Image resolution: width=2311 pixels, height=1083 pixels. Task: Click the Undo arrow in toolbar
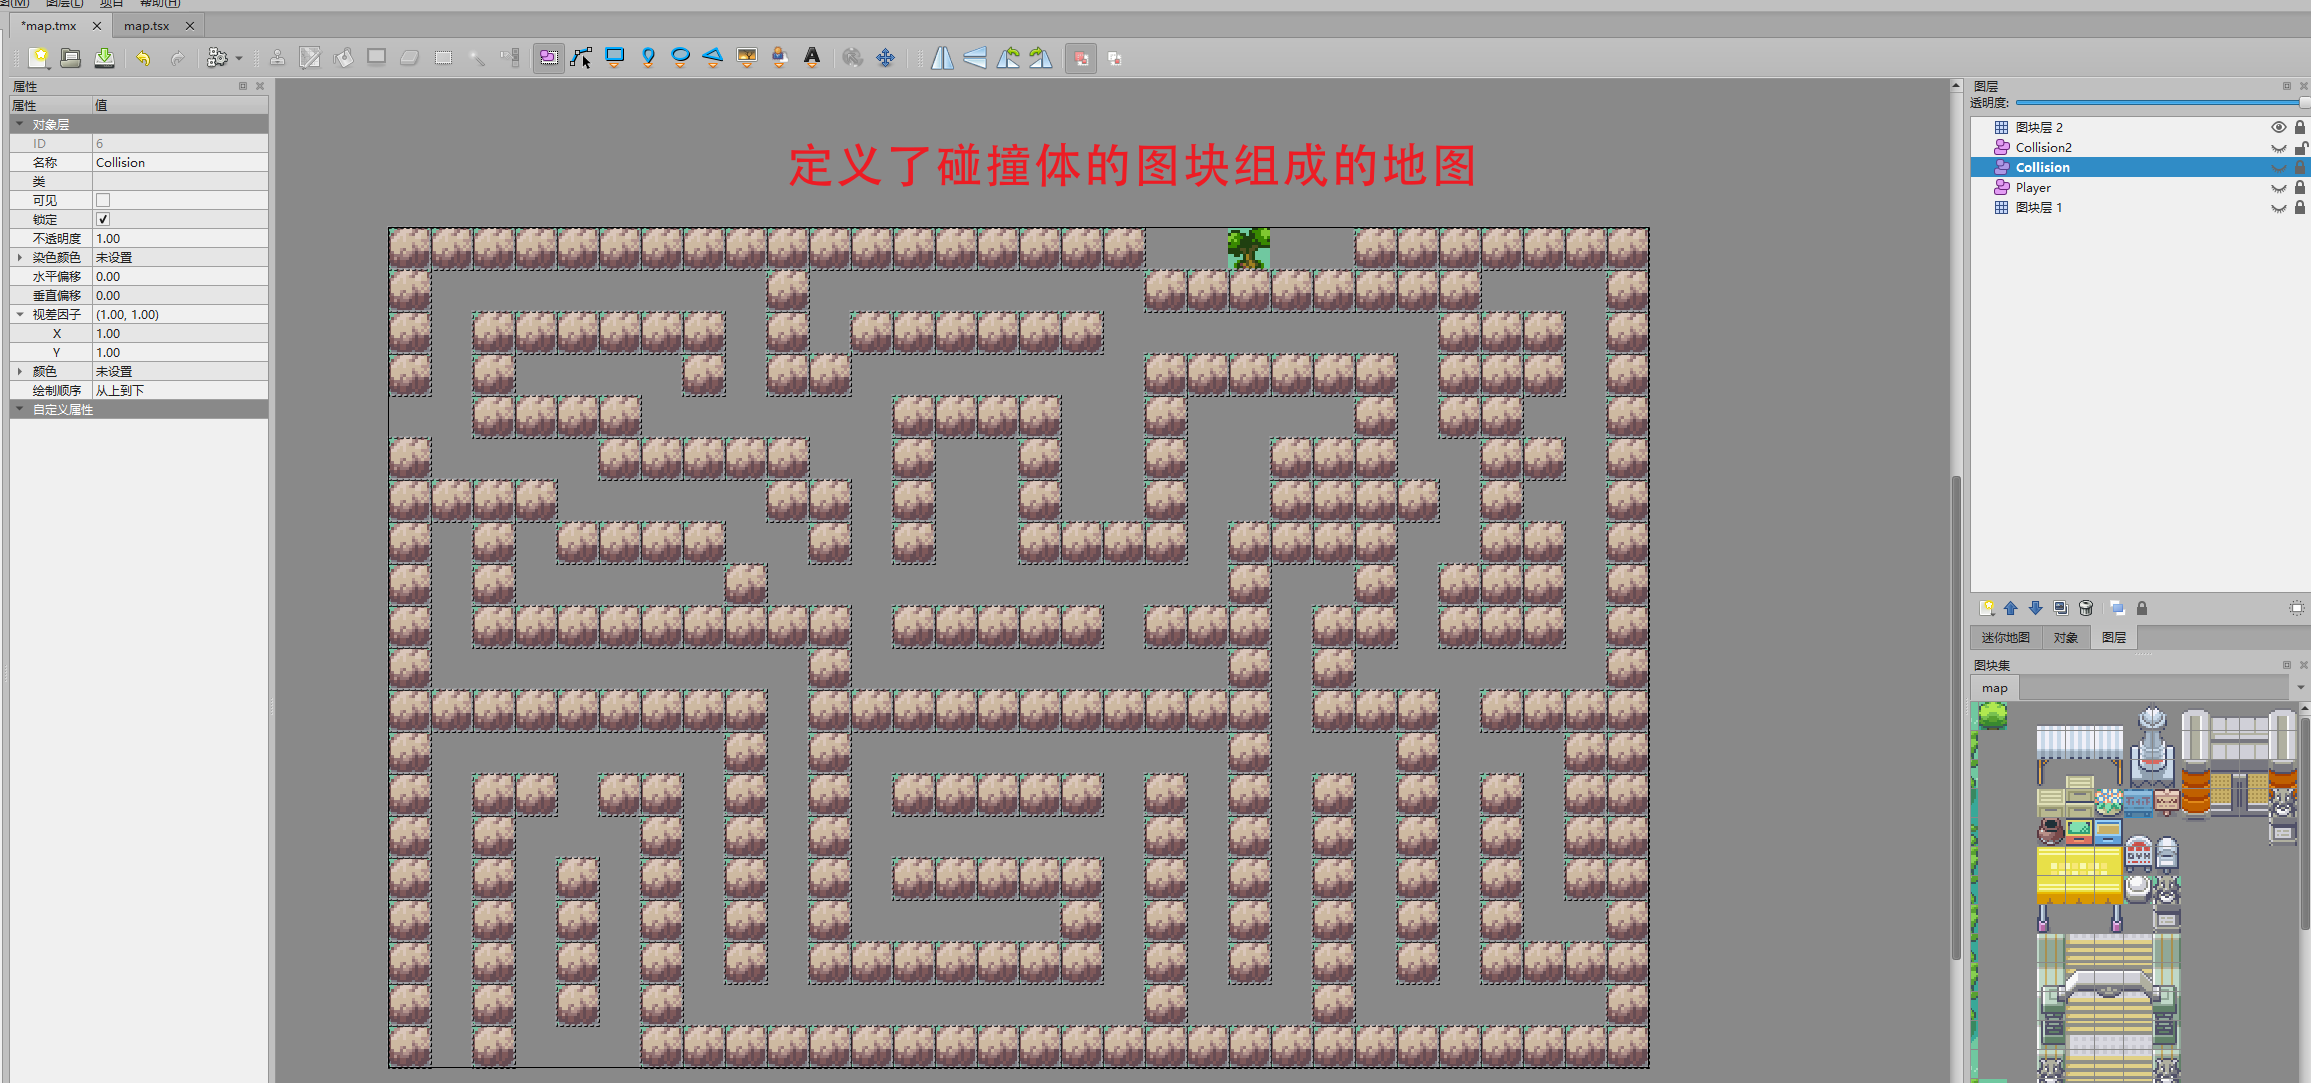tap(143, 58)
